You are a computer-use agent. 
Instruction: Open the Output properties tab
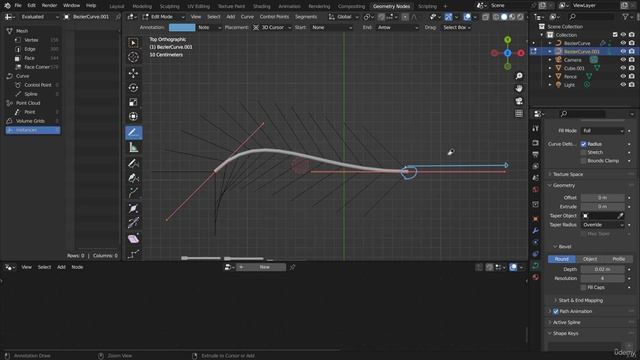pyautogui.click(x=536, y=154)
